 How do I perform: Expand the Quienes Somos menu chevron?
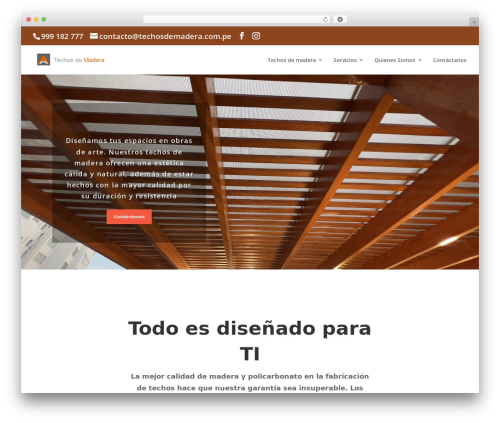420,60
